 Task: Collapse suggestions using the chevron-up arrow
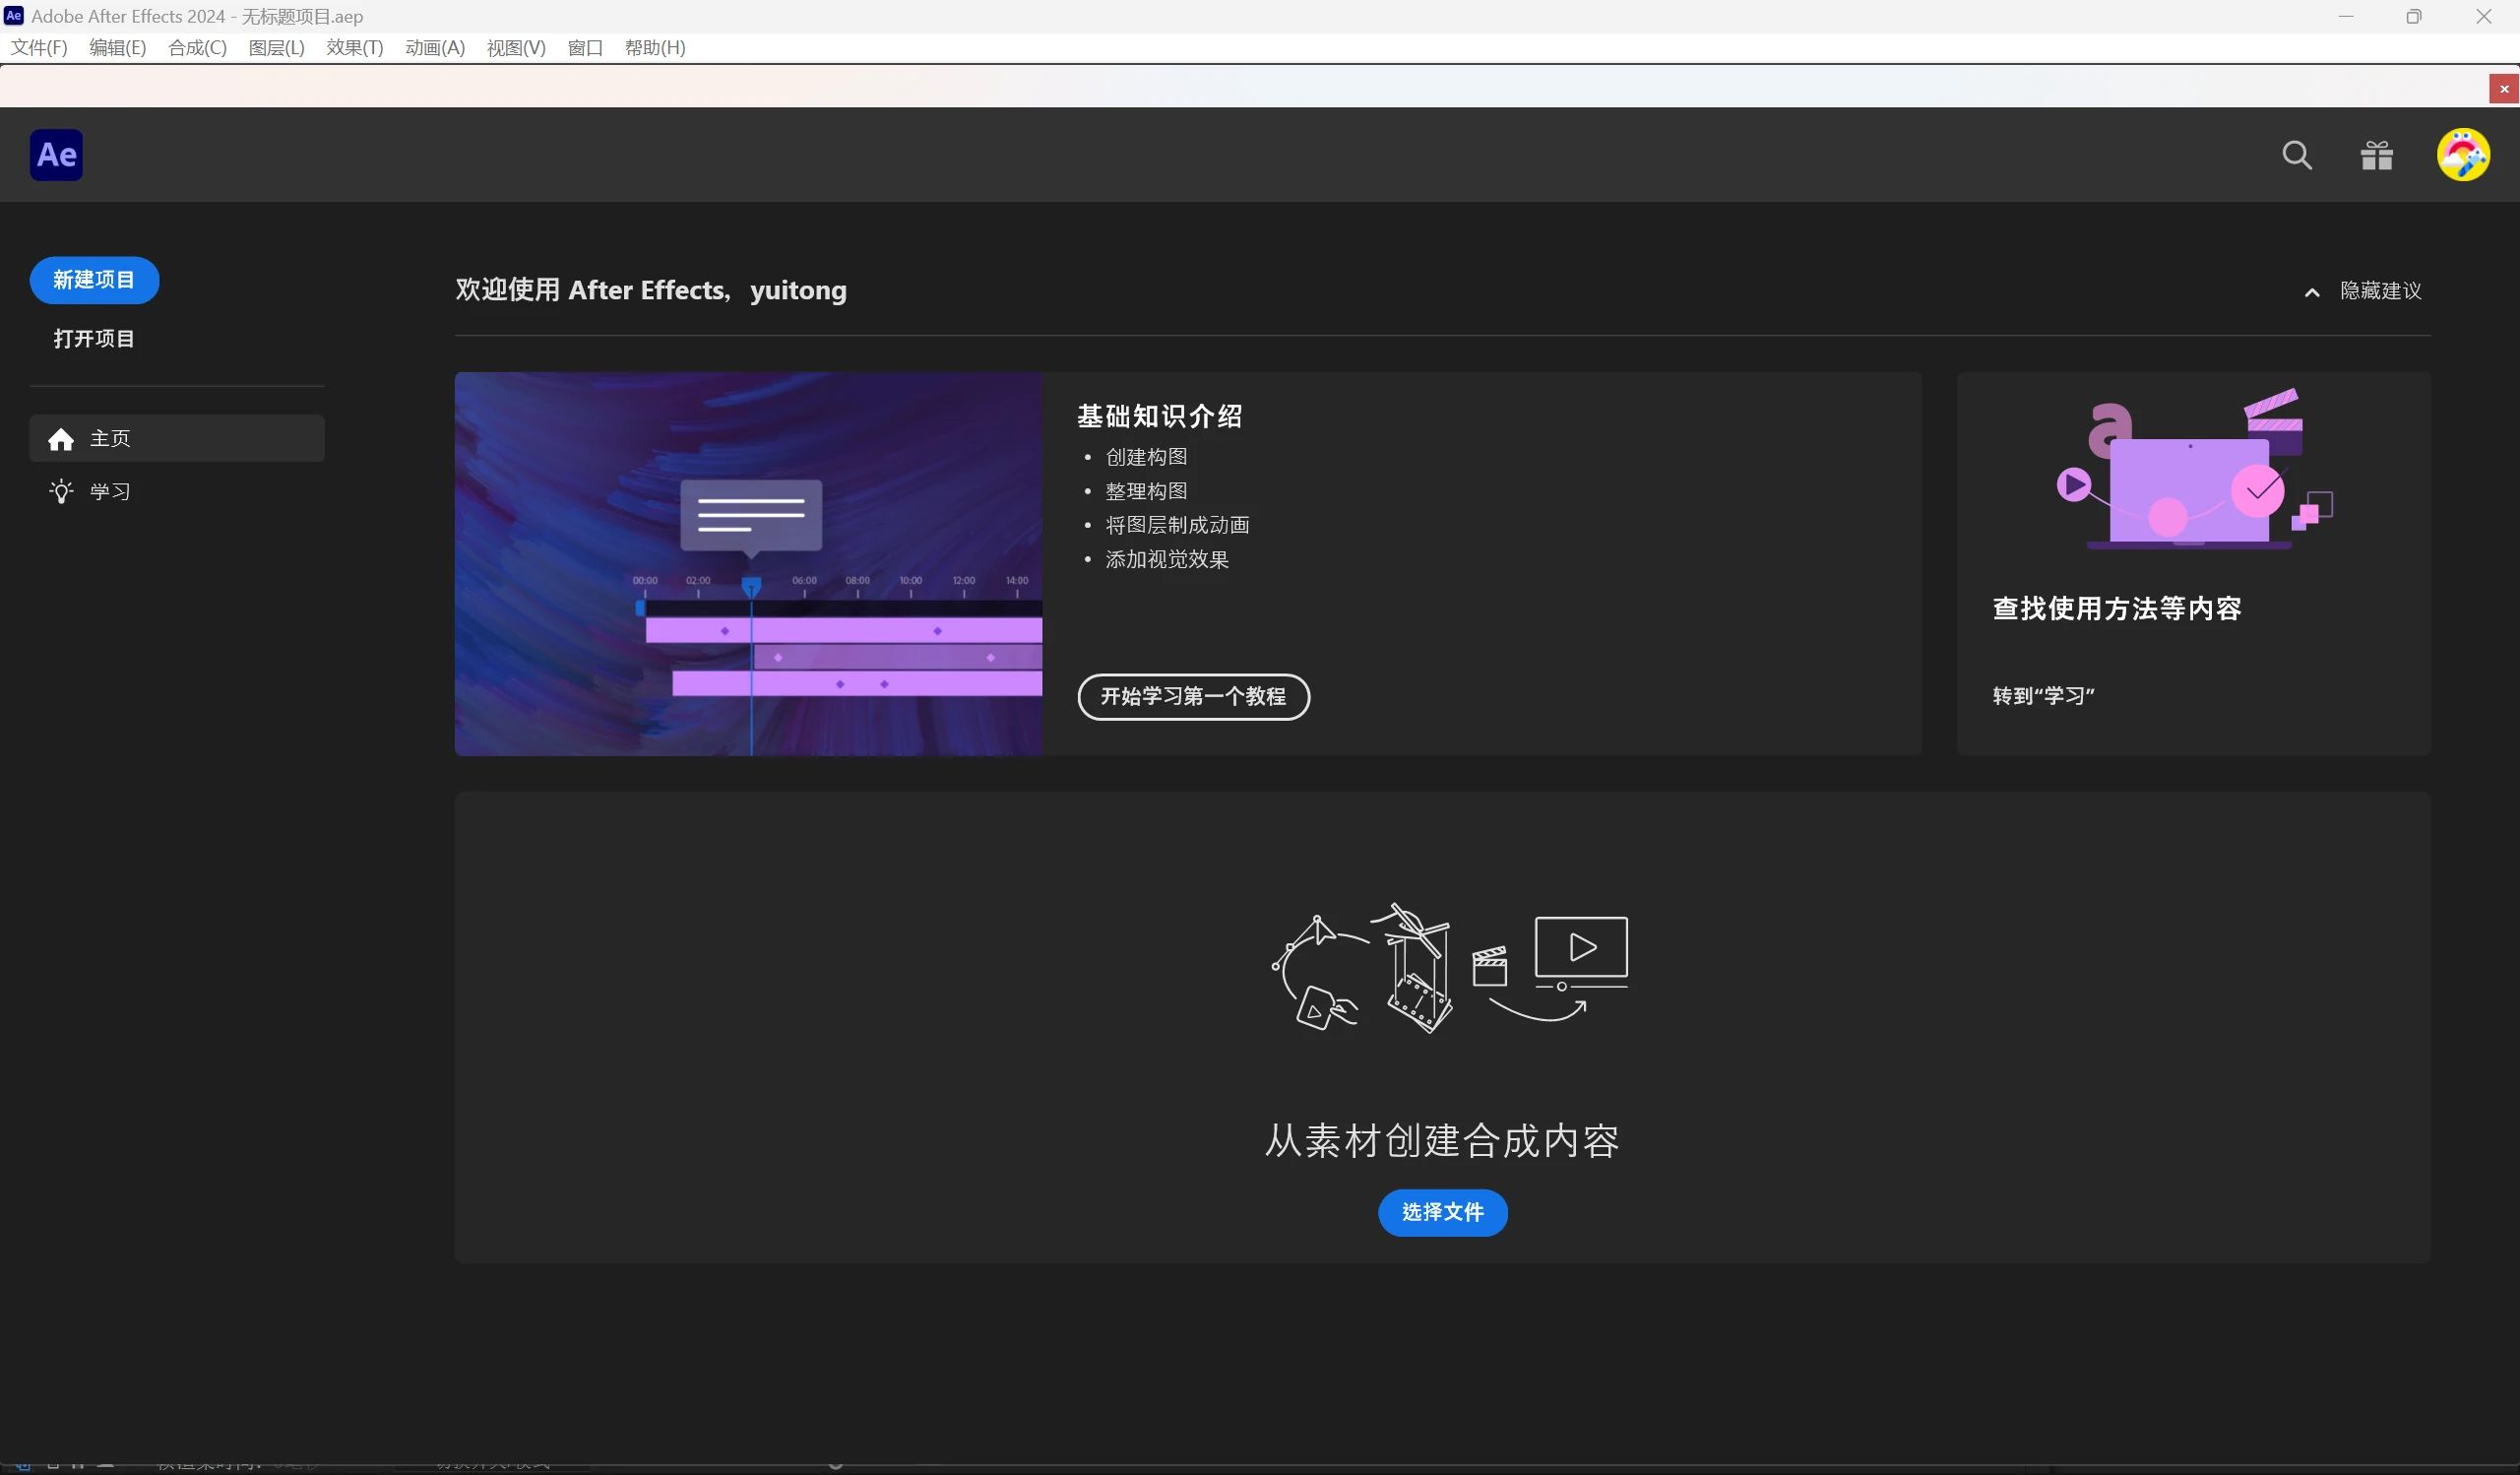pyautogui.click(x=2311, y=290)
